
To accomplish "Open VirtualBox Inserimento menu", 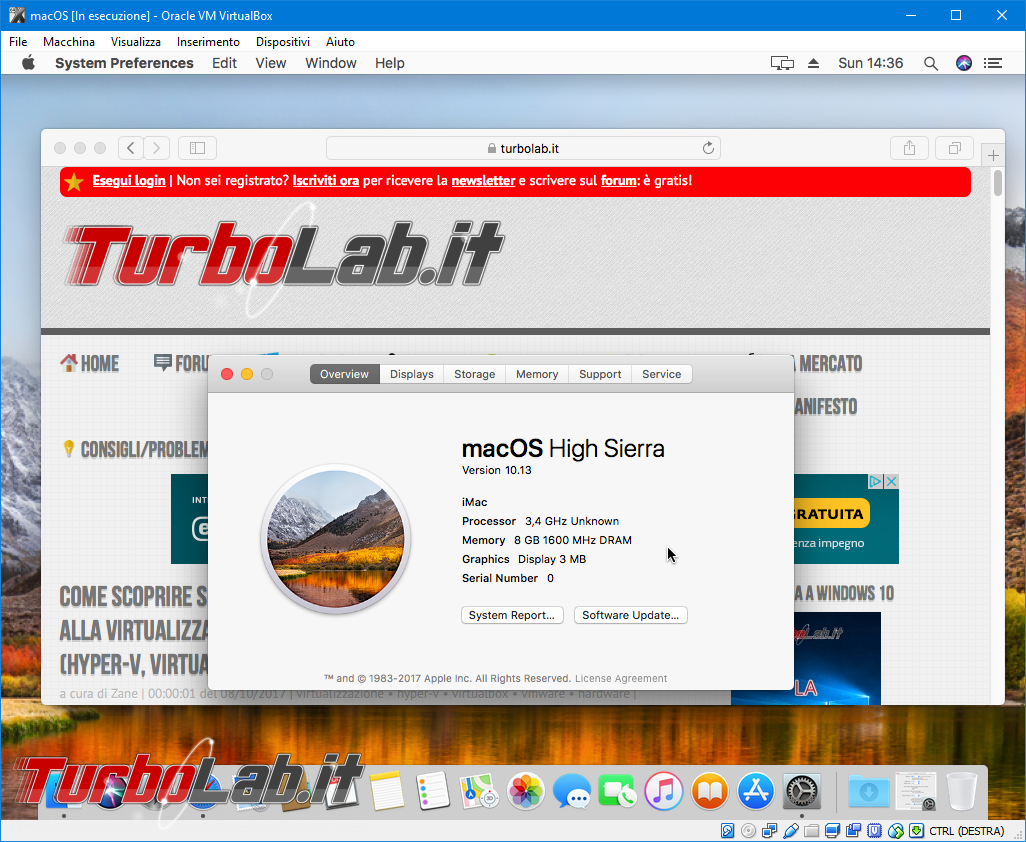I will [x=208, y=41].
